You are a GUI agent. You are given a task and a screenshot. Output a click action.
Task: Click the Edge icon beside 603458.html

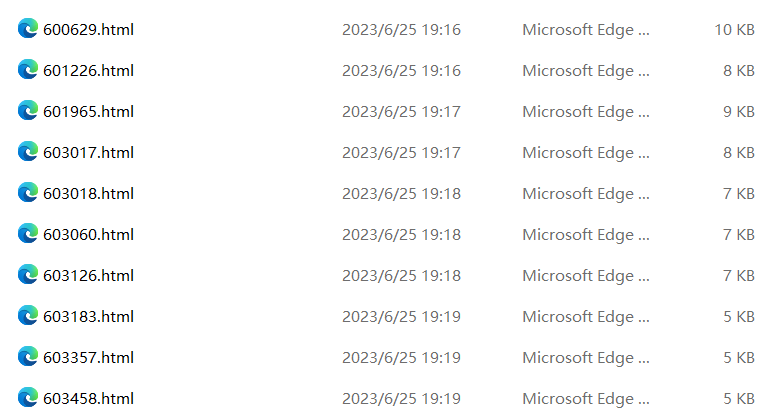point(28,398)
